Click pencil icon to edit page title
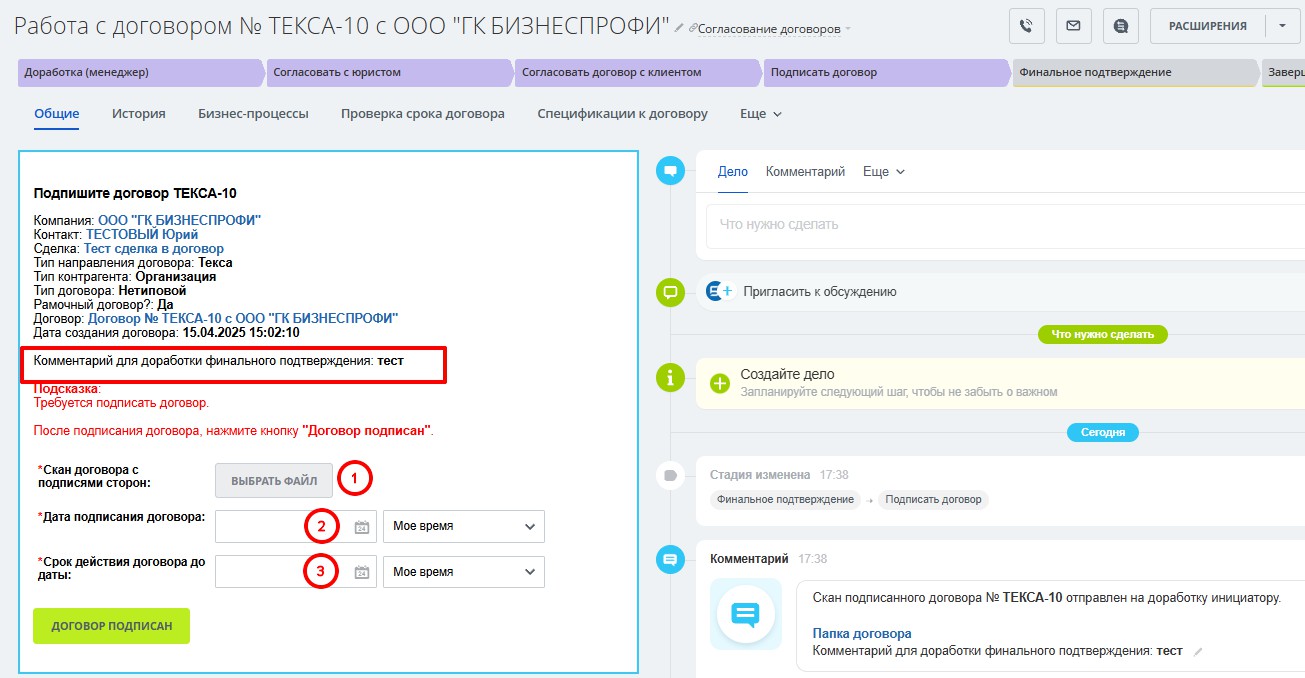Screen dimensions: 1305x678 point(680,28)
